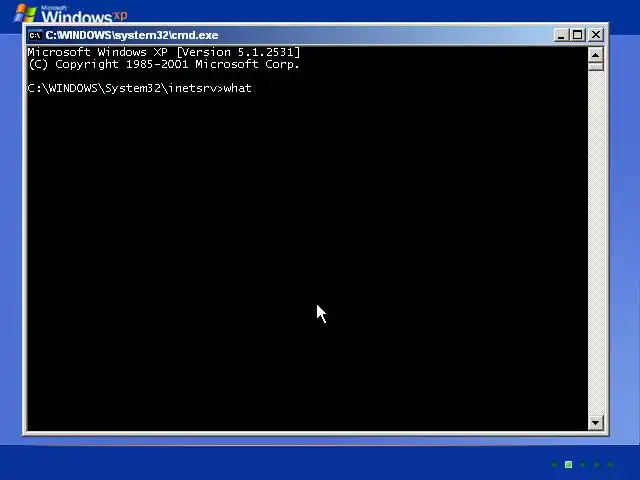Image resolution: width=640 pixels, height=480 pixels.
Task: Click the scrollbar down arrow
Action: (596, 423)
